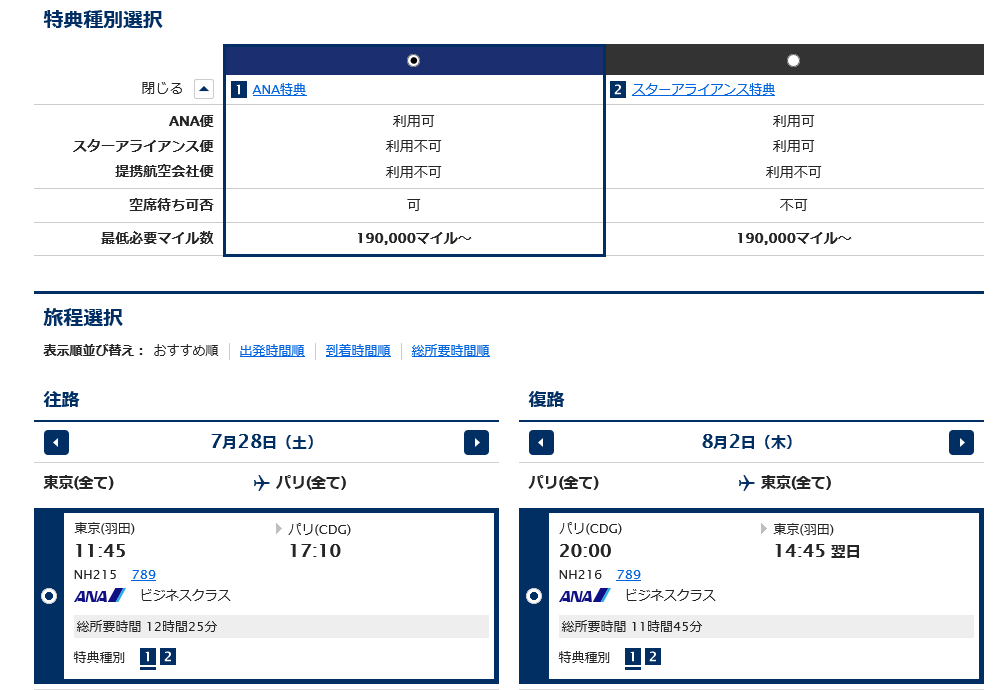Open the 789 aircraft link for NH216

pos(628,575)
